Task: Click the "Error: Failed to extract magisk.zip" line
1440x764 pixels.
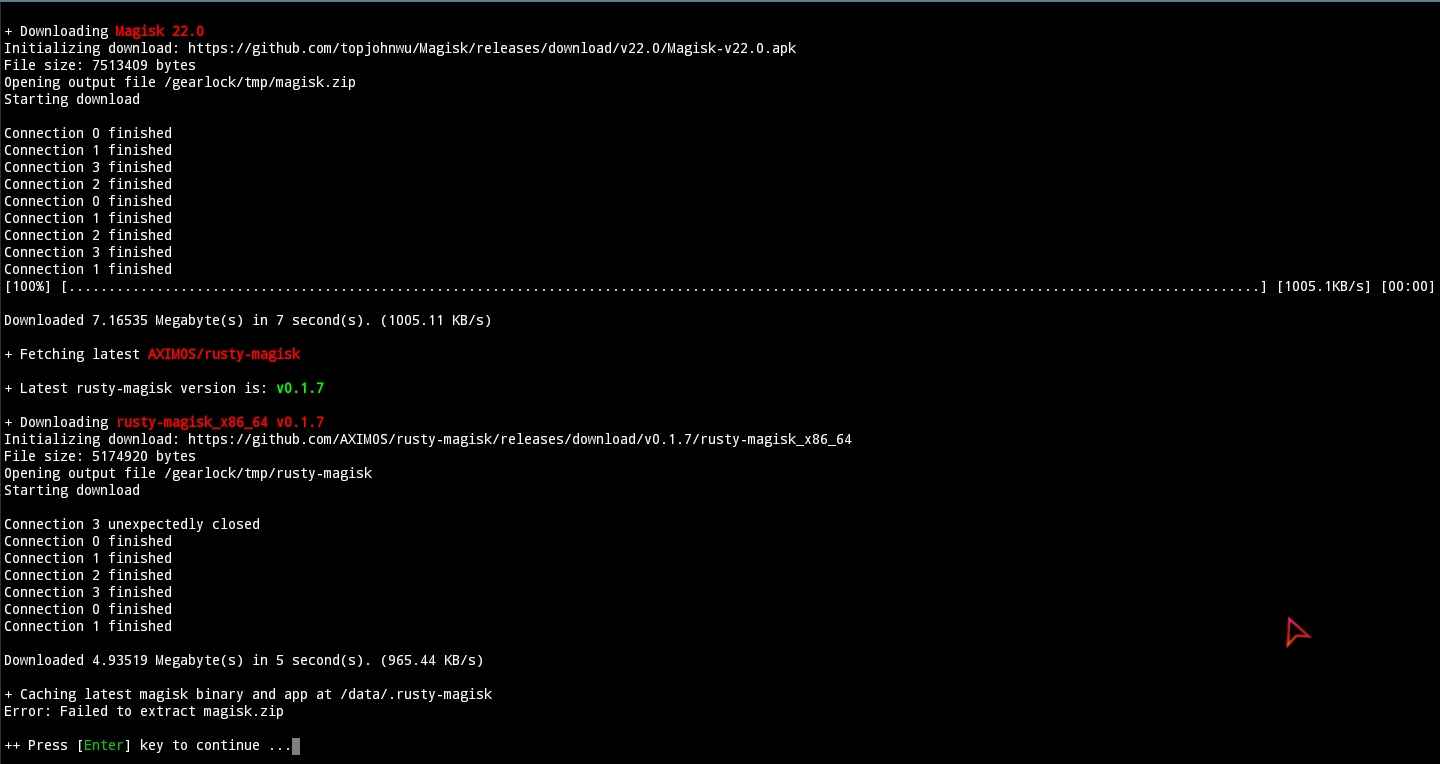Action: point(144,711)
